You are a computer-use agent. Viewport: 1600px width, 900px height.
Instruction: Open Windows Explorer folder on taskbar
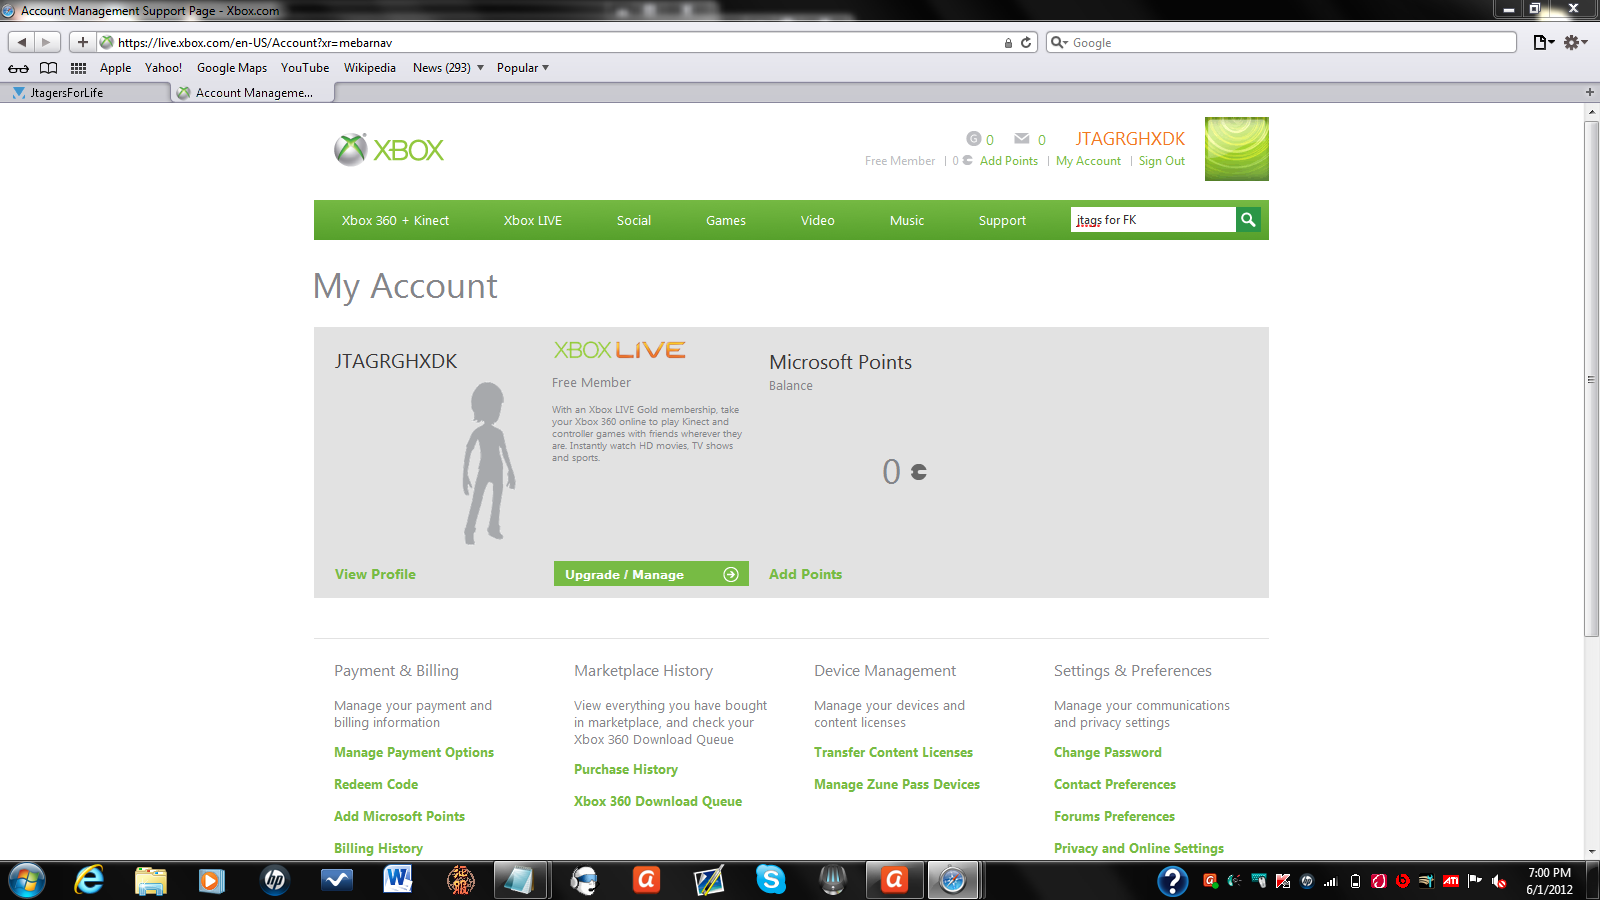(151, 880)
